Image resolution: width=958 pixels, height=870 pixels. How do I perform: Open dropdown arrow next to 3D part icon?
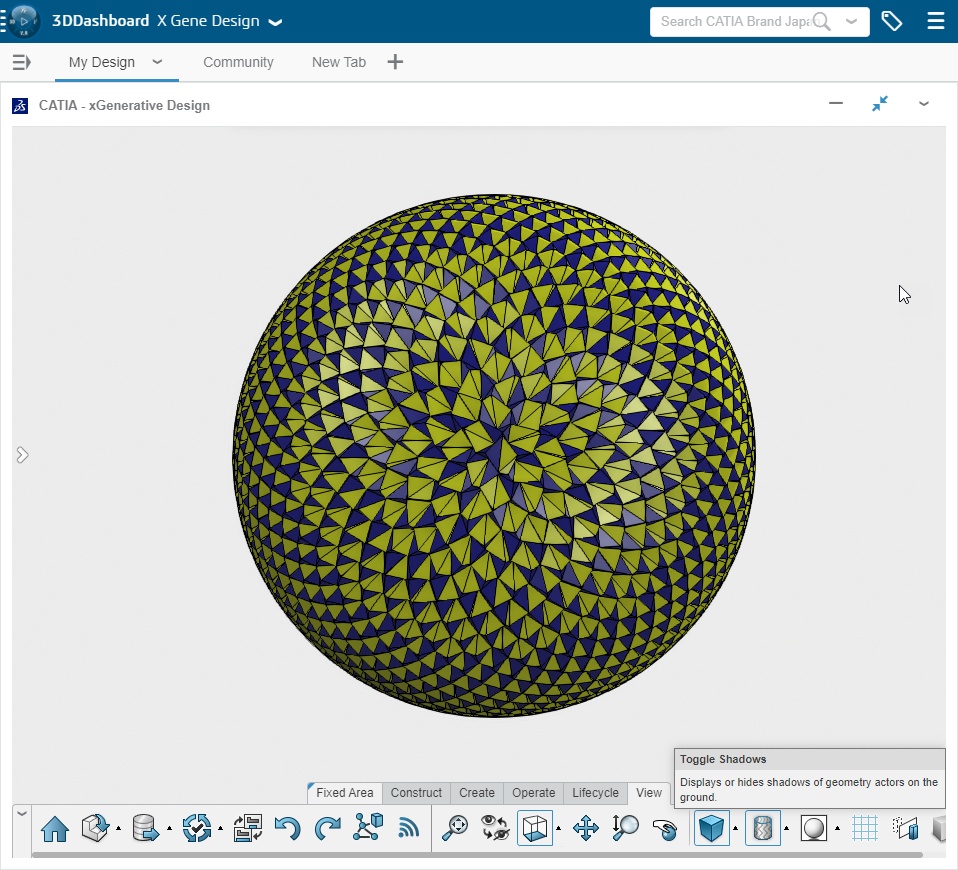click(x=119, y=829)
